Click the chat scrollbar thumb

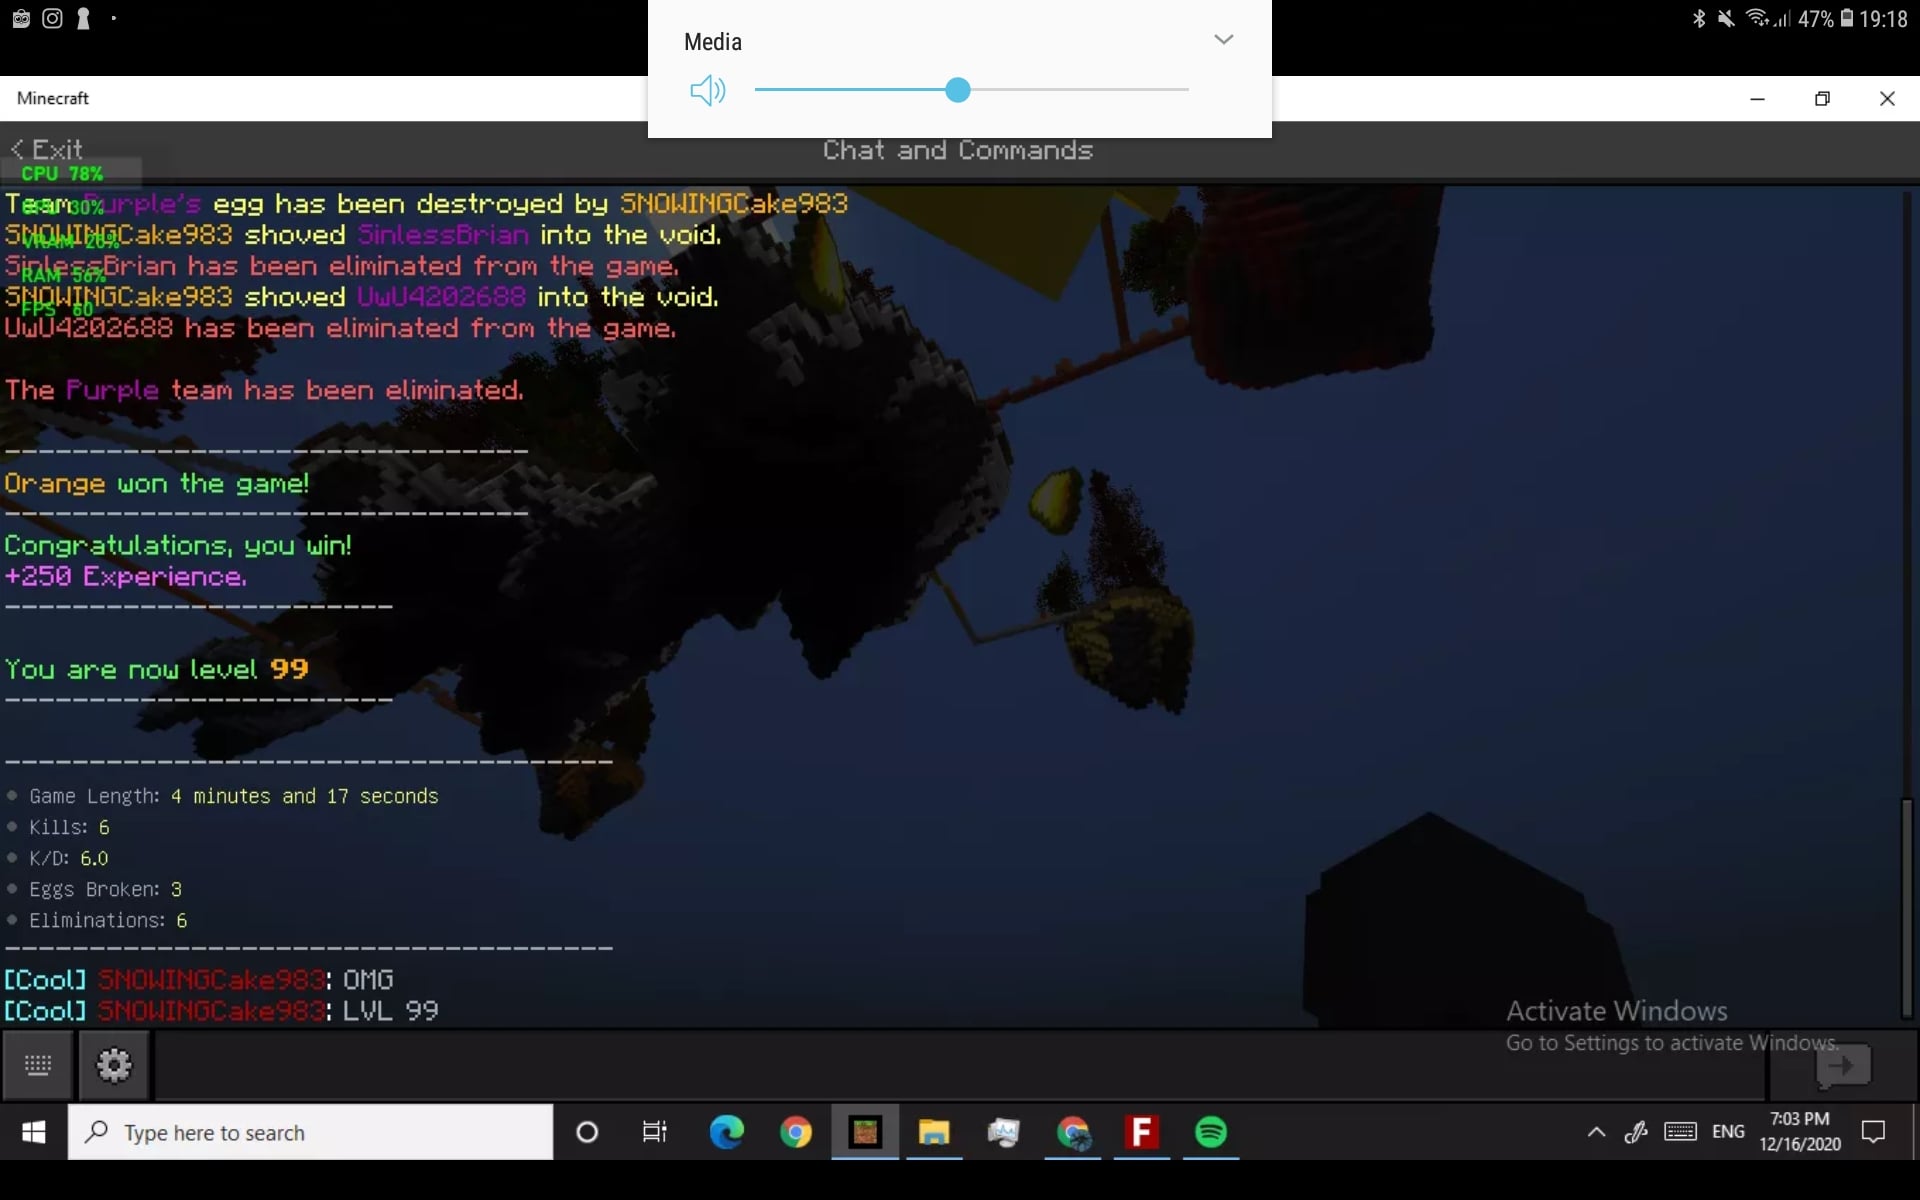(x=1907, y=908)
